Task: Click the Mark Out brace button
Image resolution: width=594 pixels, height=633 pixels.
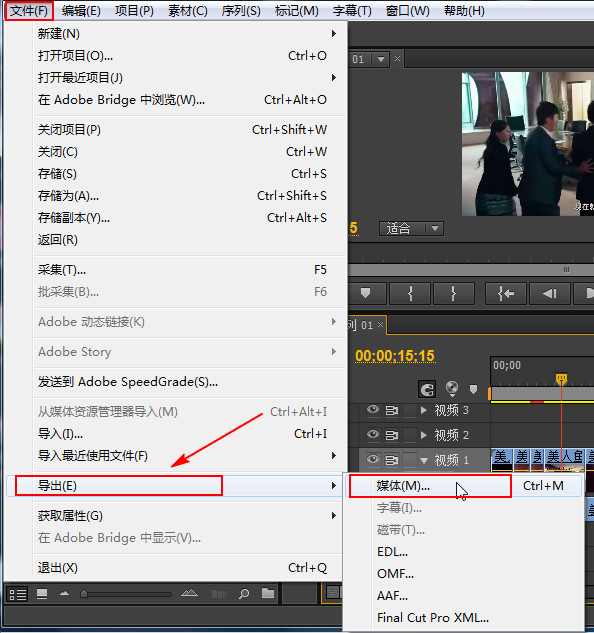Action: (x=453, y=293)
